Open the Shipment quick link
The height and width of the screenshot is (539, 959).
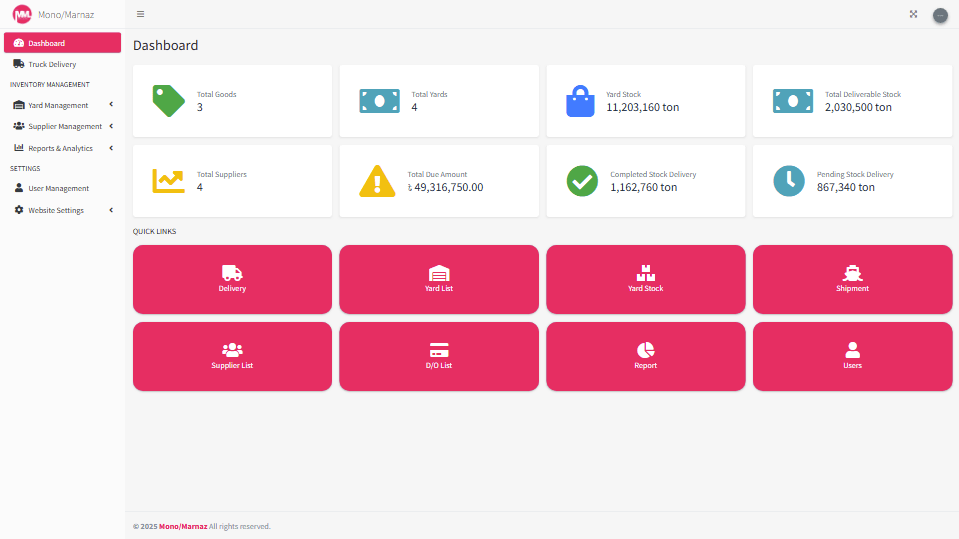[x=853, y=280]
